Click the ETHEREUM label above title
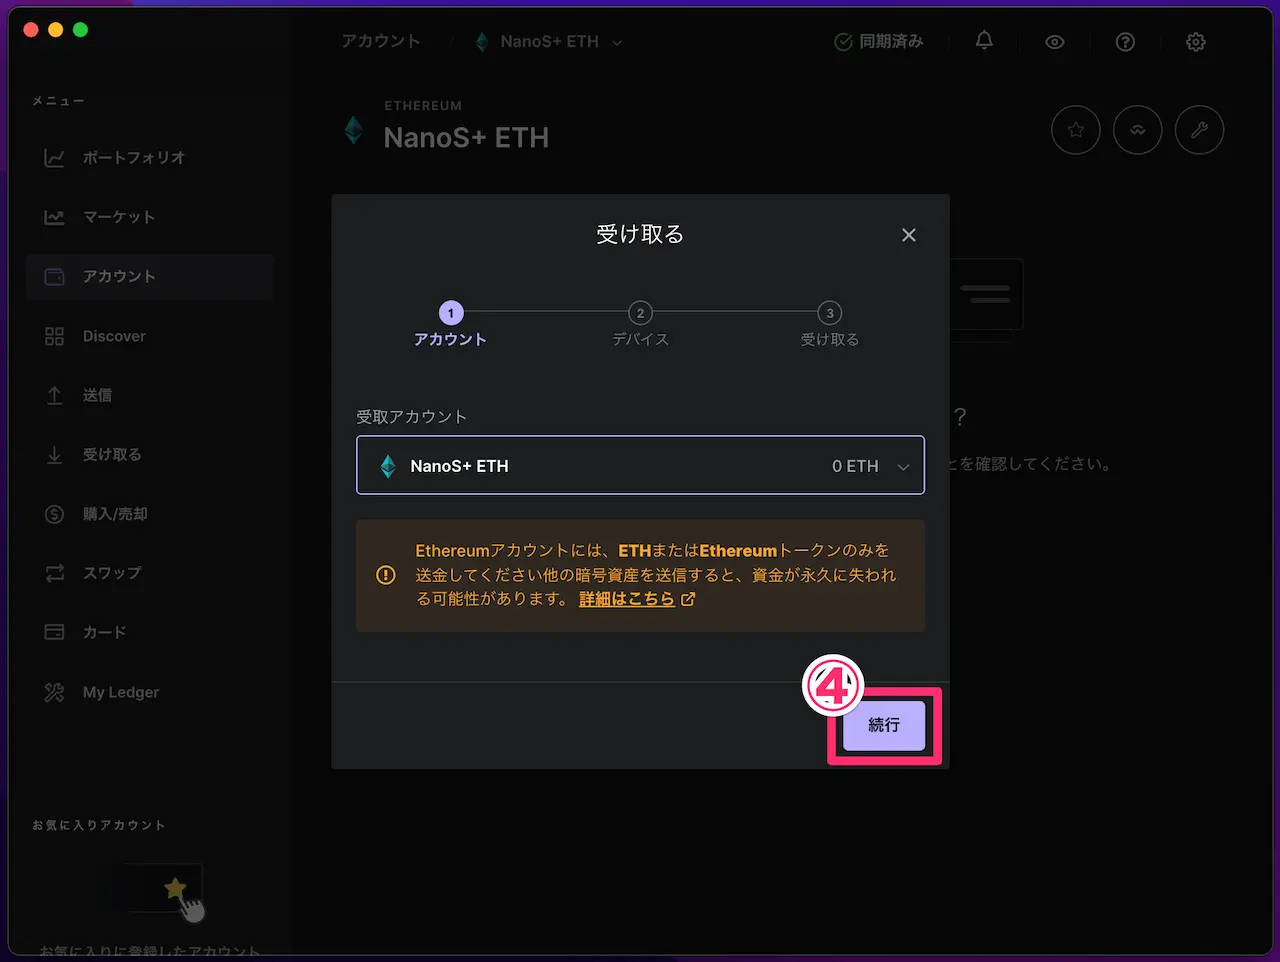 pos(423,106)
